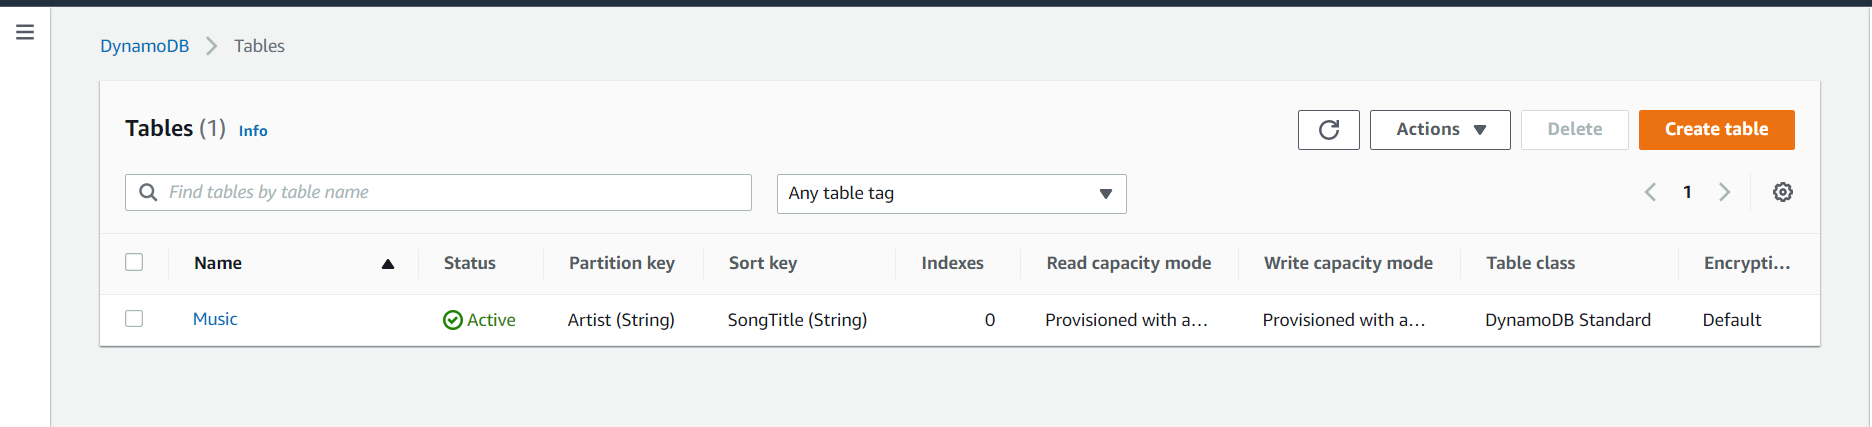Sort by the Status column header
Image resolution: width=1872 pixels, height=427 pixels.
470,263
